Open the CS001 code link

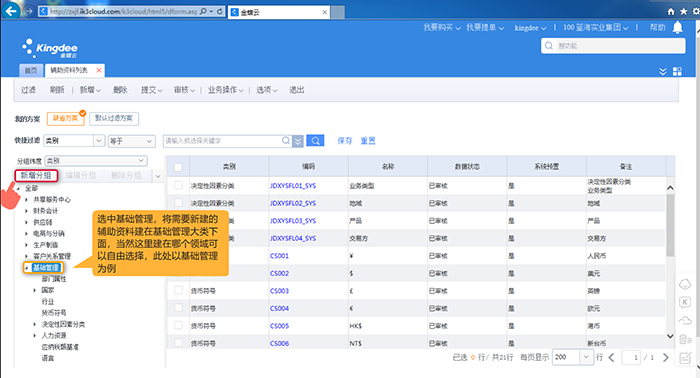point(279,256)
